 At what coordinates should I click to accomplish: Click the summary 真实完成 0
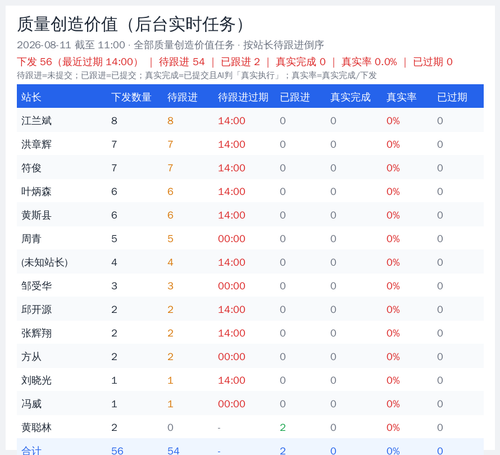301,62
